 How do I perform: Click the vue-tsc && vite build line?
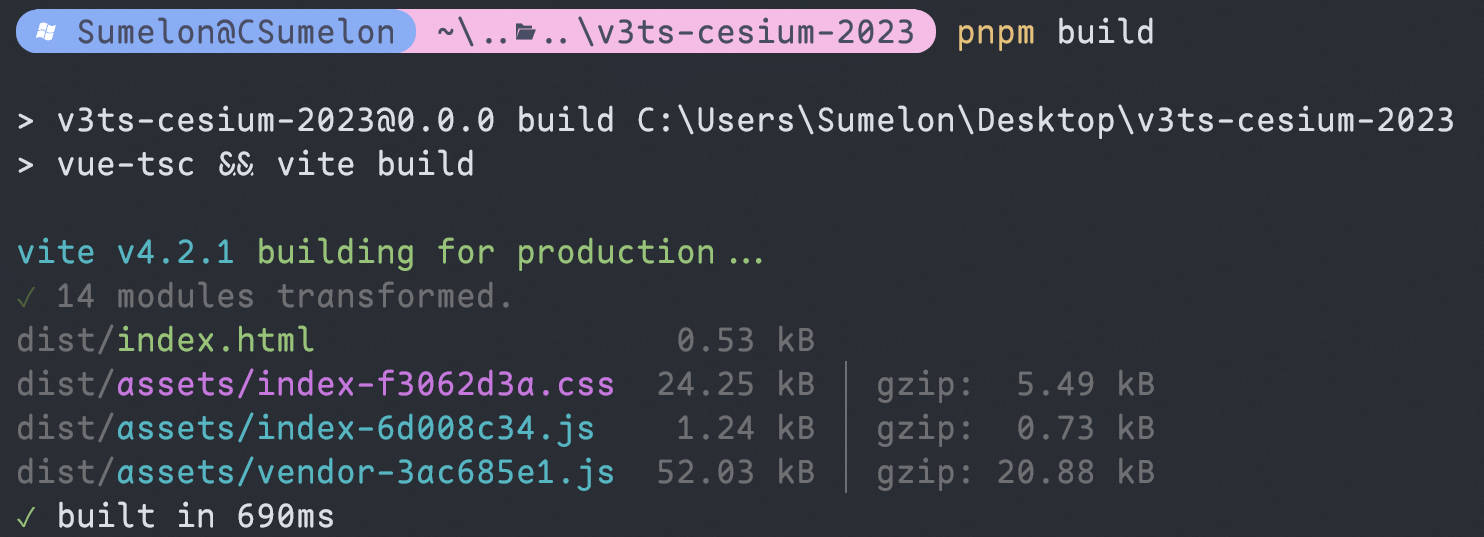(266, 164)
